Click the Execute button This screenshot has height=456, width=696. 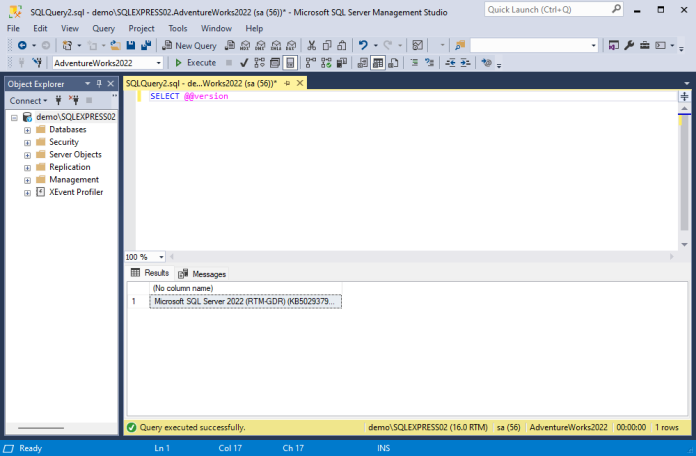point(196,63)
